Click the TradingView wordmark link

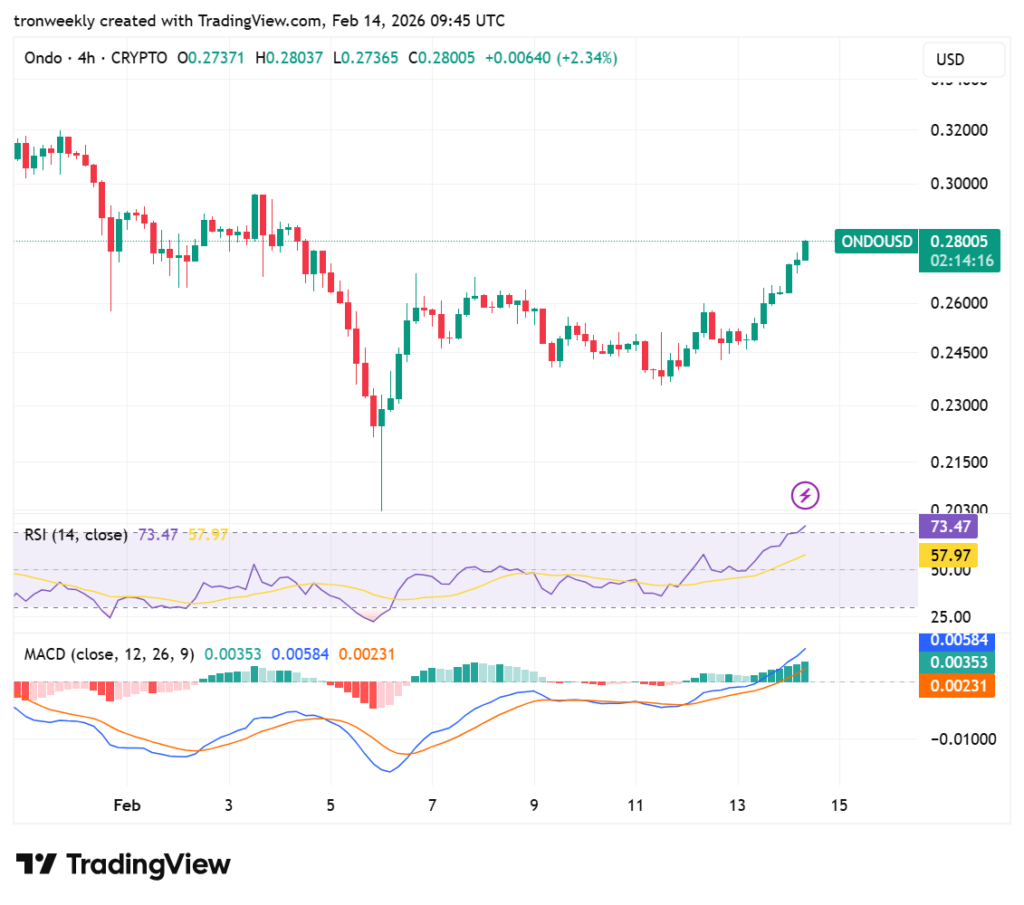click(148, 864)
